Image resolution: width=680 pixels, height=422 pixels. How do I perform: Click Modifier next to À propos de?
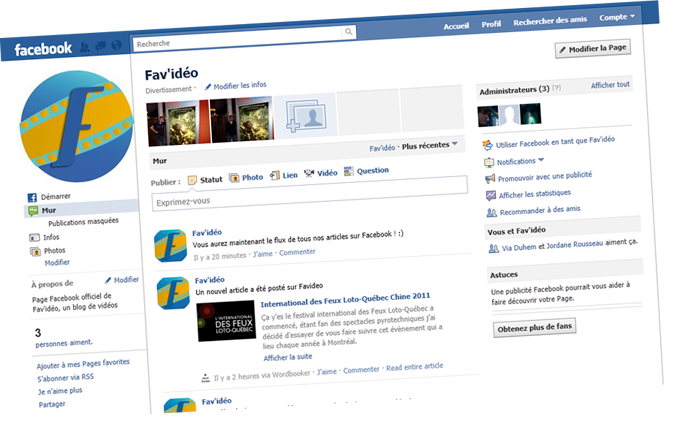pos(122,280)
